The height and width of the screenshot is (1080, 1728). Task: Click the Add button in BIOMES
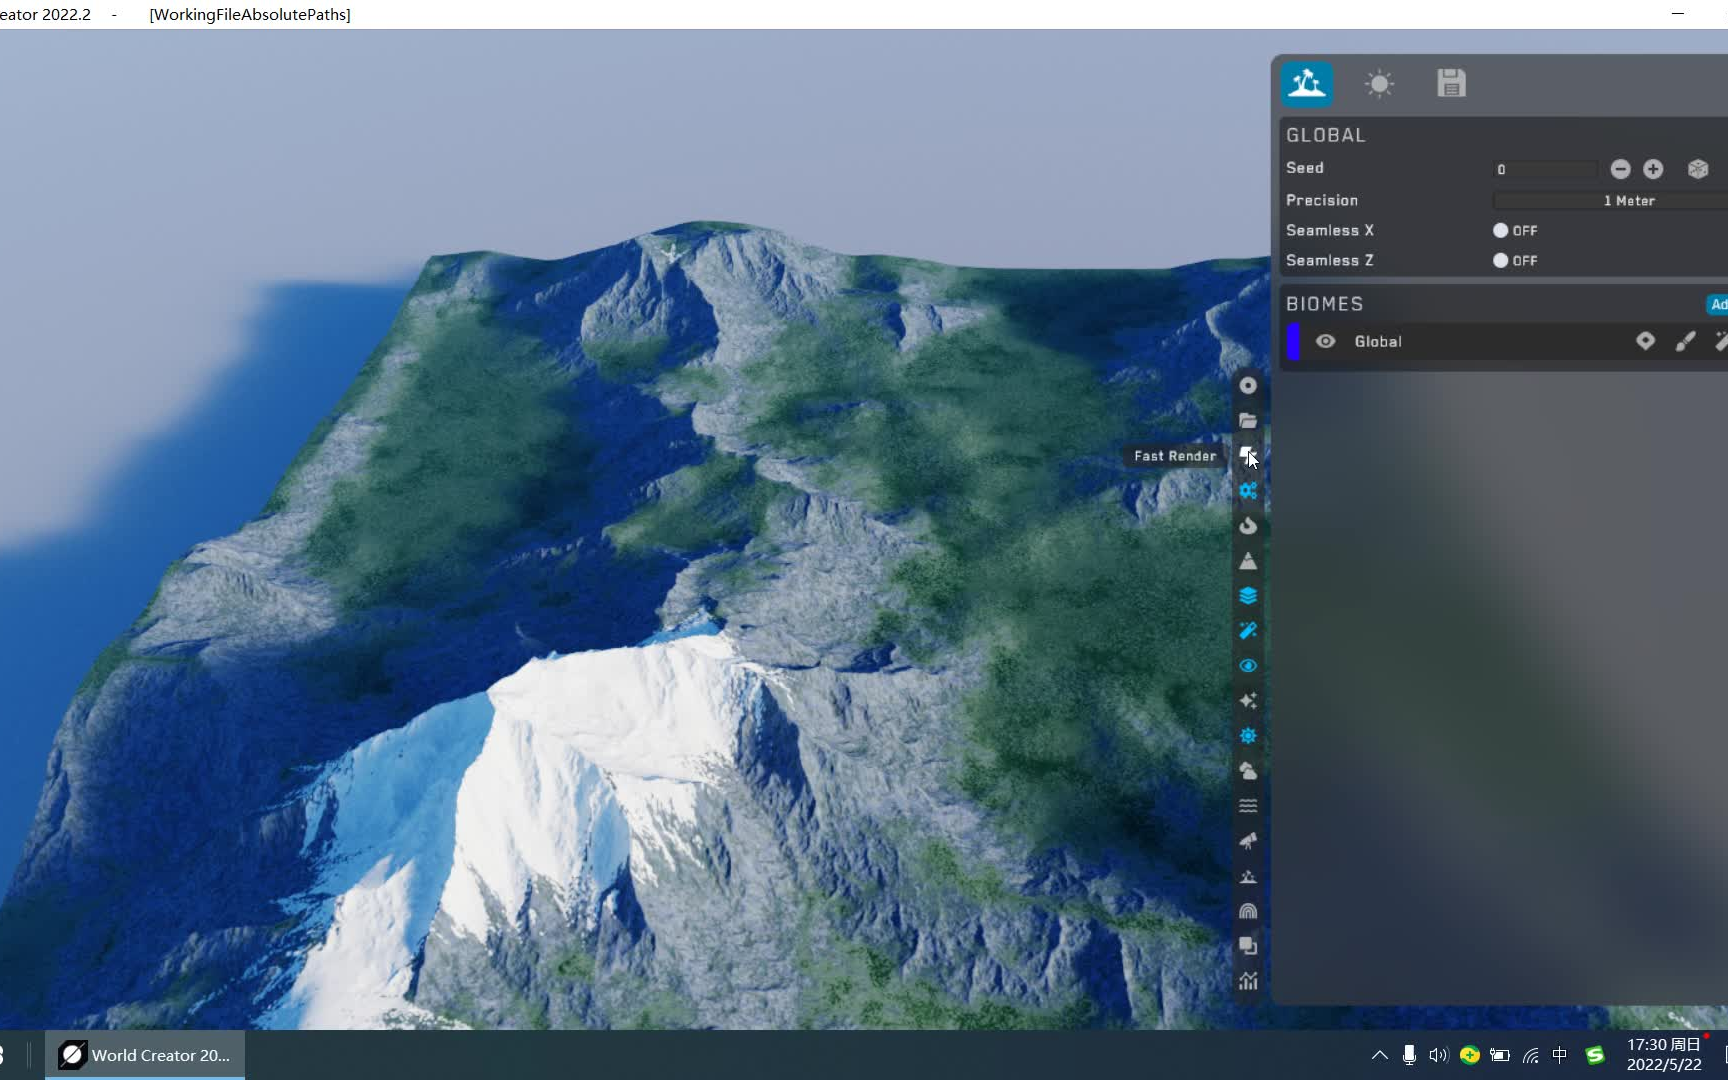click(1718, 304)
